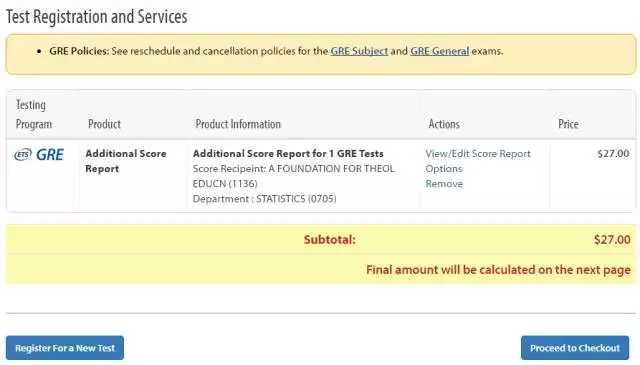Viewport: 640px width, 365px height.
Task: Click the Test Registration and Services heading
Action: tap(97, 17)
